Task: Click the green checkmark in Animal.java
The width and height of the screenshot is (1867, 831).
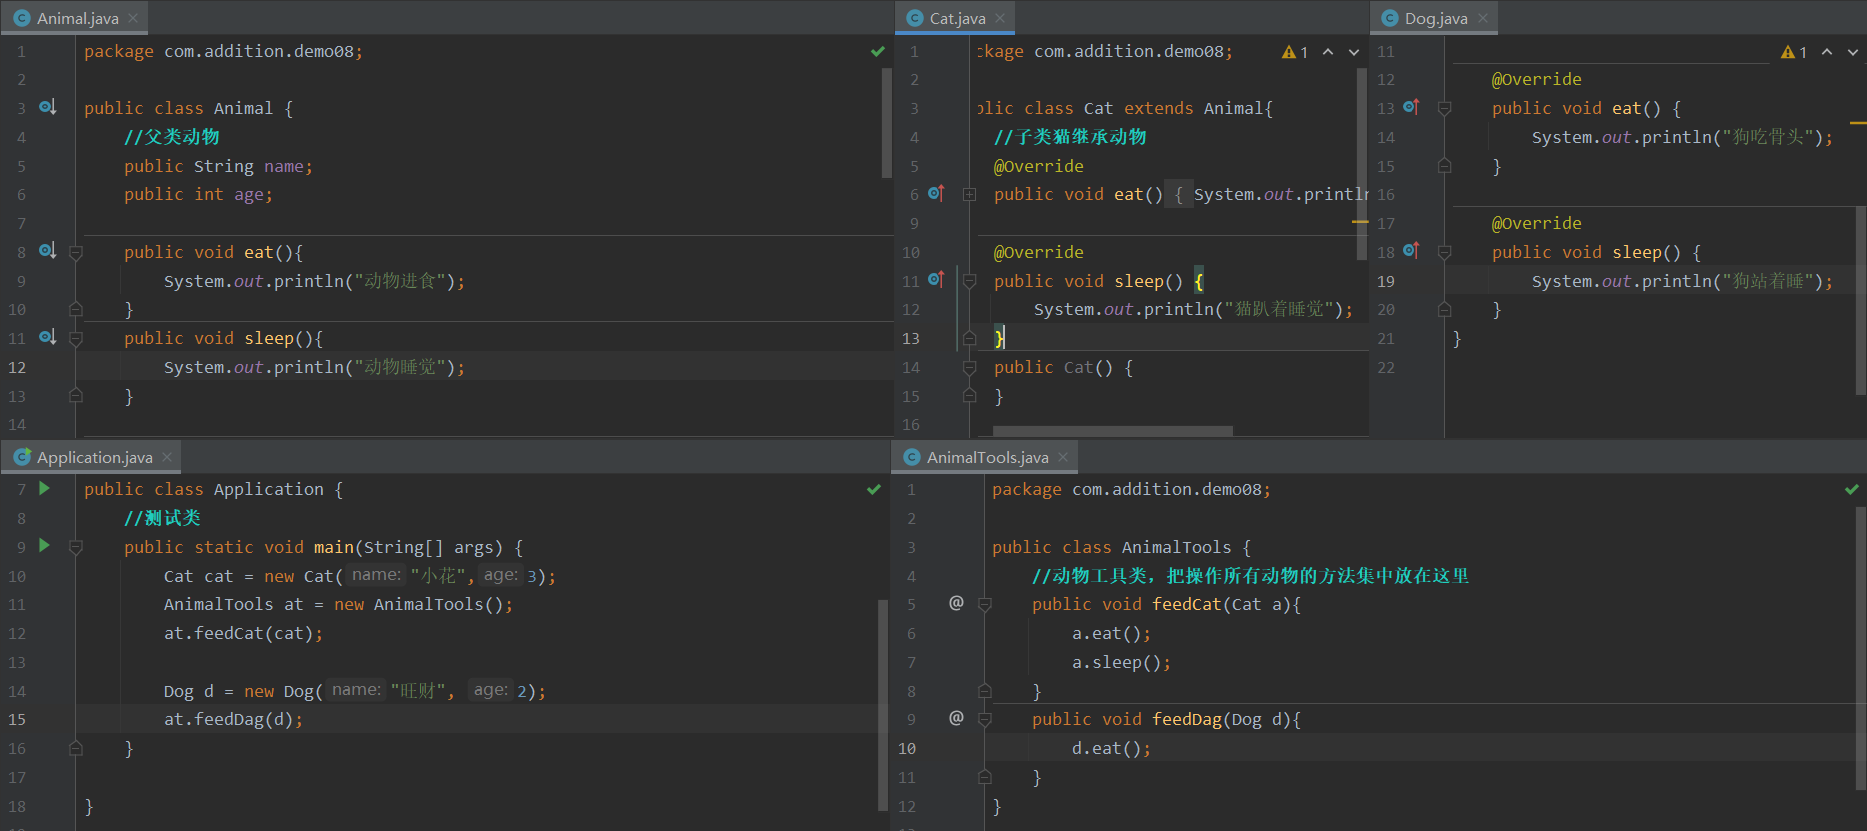Action: [877, 51]
